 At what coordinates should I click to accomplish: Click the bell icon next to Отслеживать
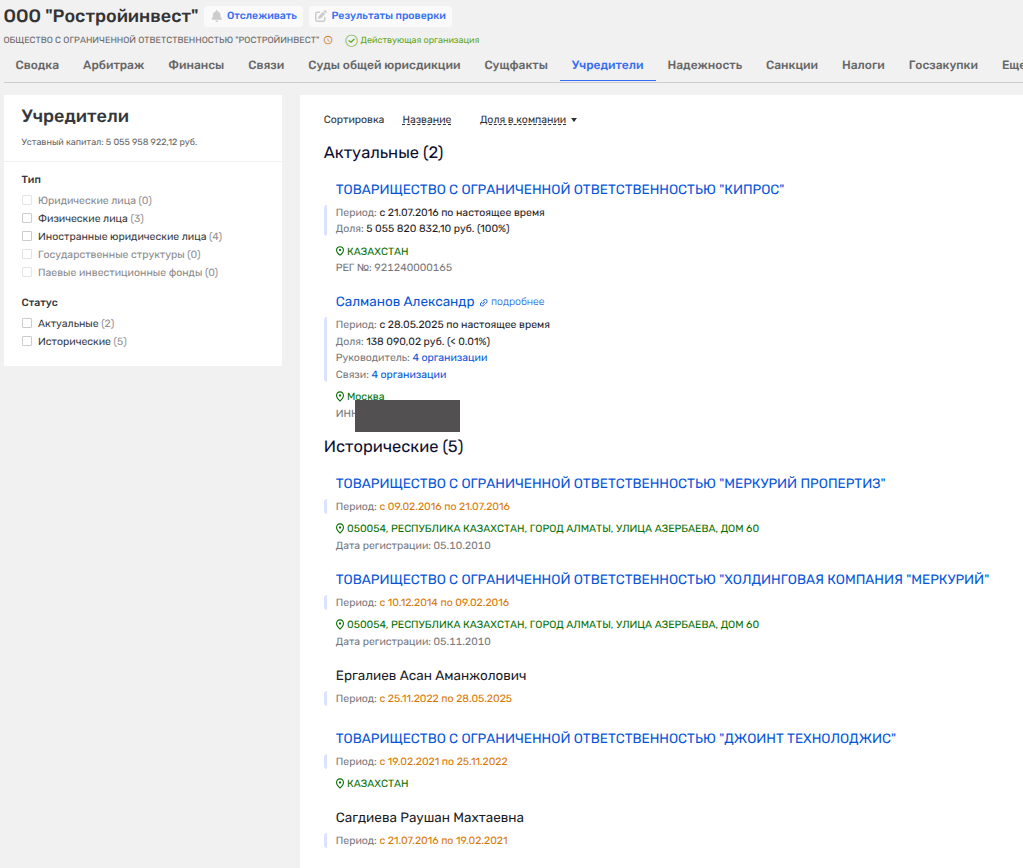coord(217,16)
